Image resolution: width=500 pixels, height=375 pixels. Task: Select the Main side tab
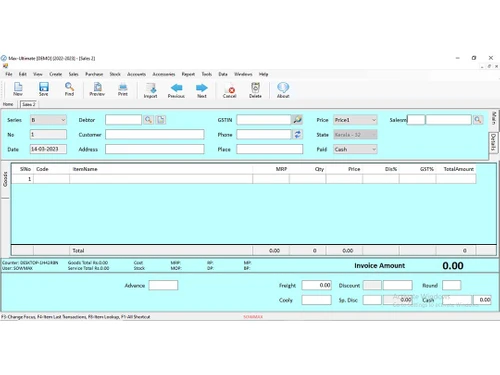coord(494,119)
